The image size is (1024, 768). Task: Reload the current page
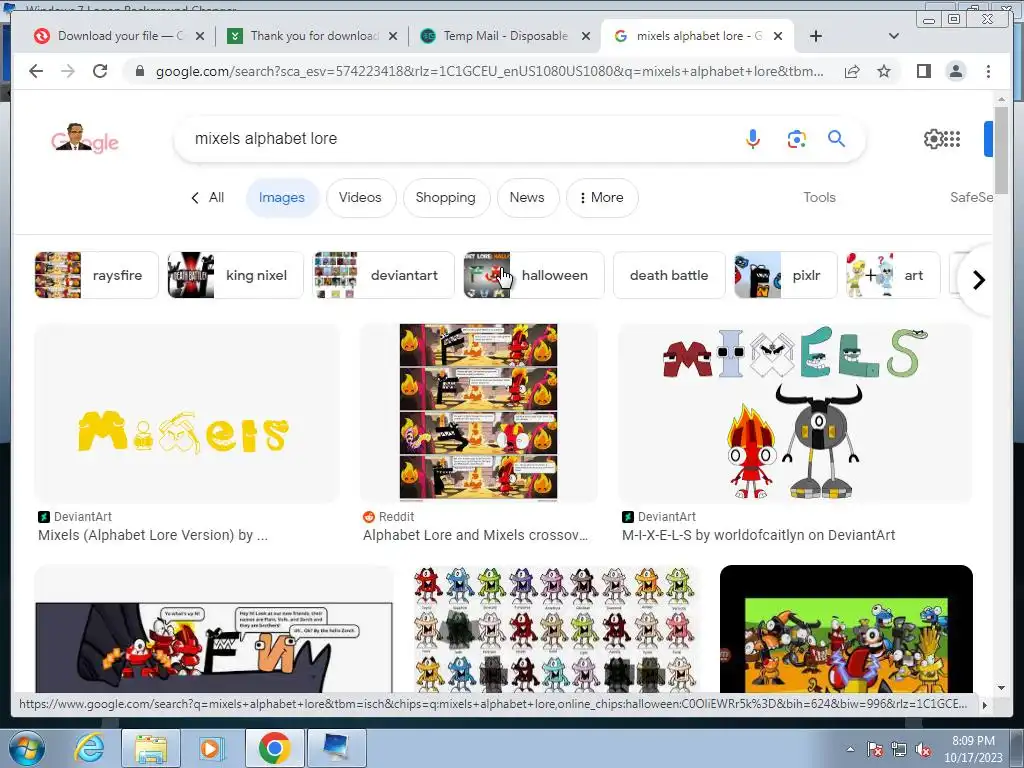click(x=100, y=71)
